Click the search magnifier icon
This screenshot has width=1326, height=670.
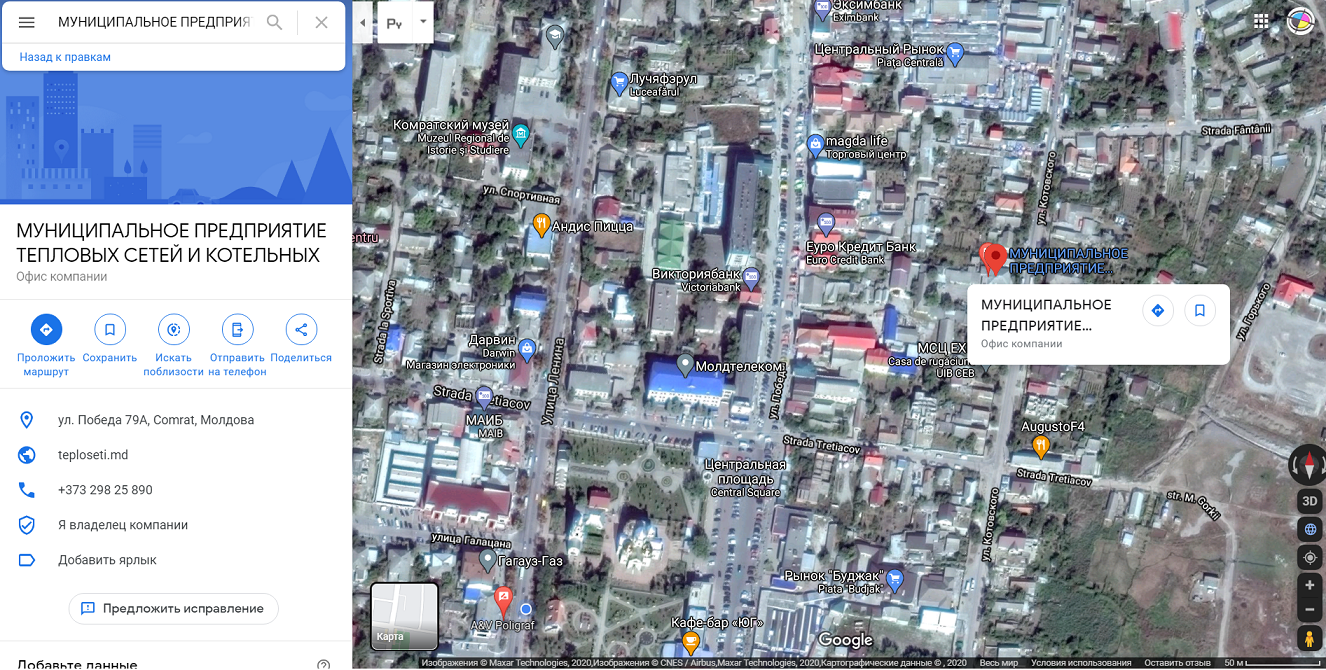point(274,22)
